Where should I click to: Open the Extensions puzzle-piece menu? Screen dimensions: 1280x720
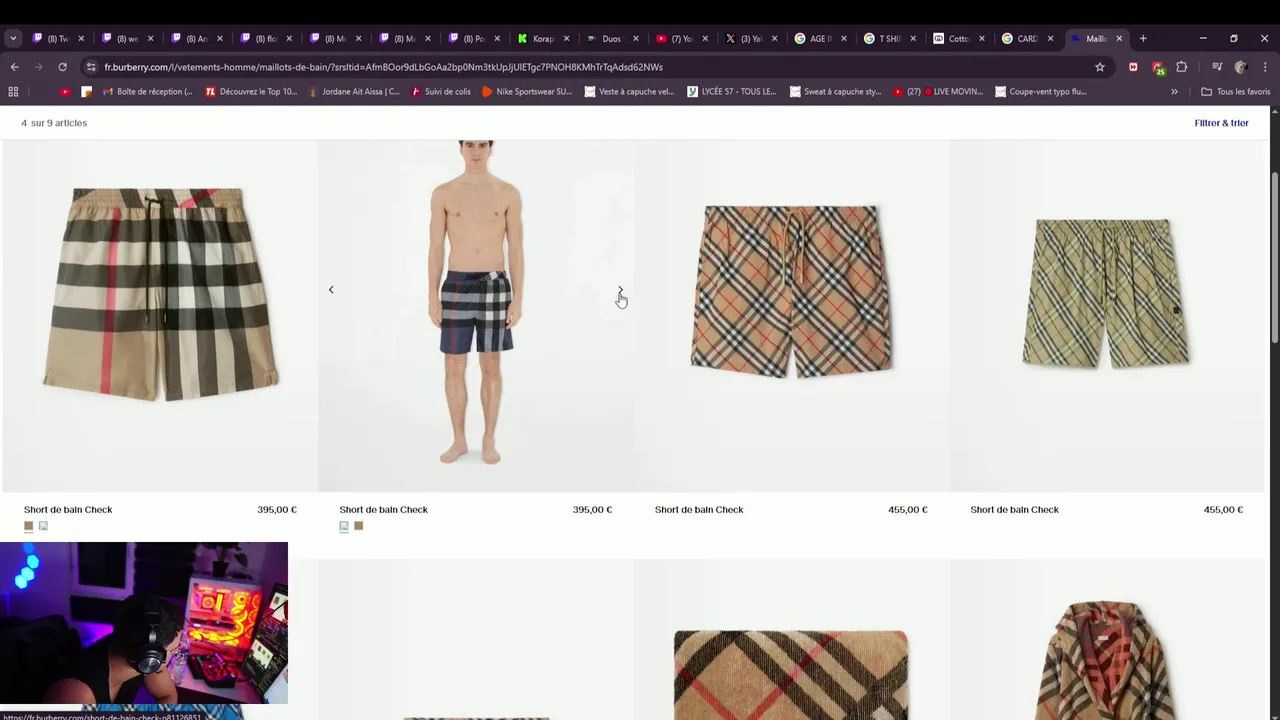(1182, 67)
